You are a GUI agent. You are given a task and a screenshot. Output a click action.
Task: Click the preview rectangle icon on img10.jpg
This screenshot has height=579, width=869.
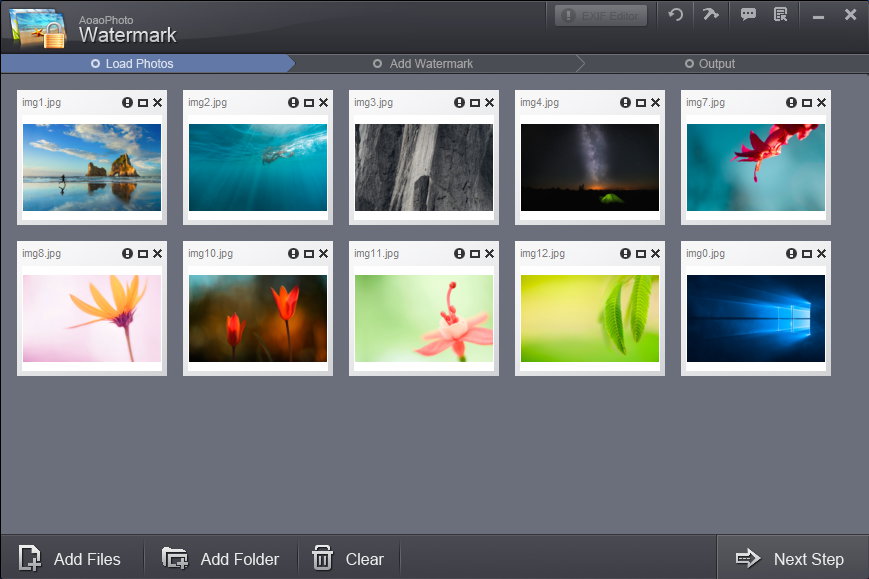(x=309, y=255)
